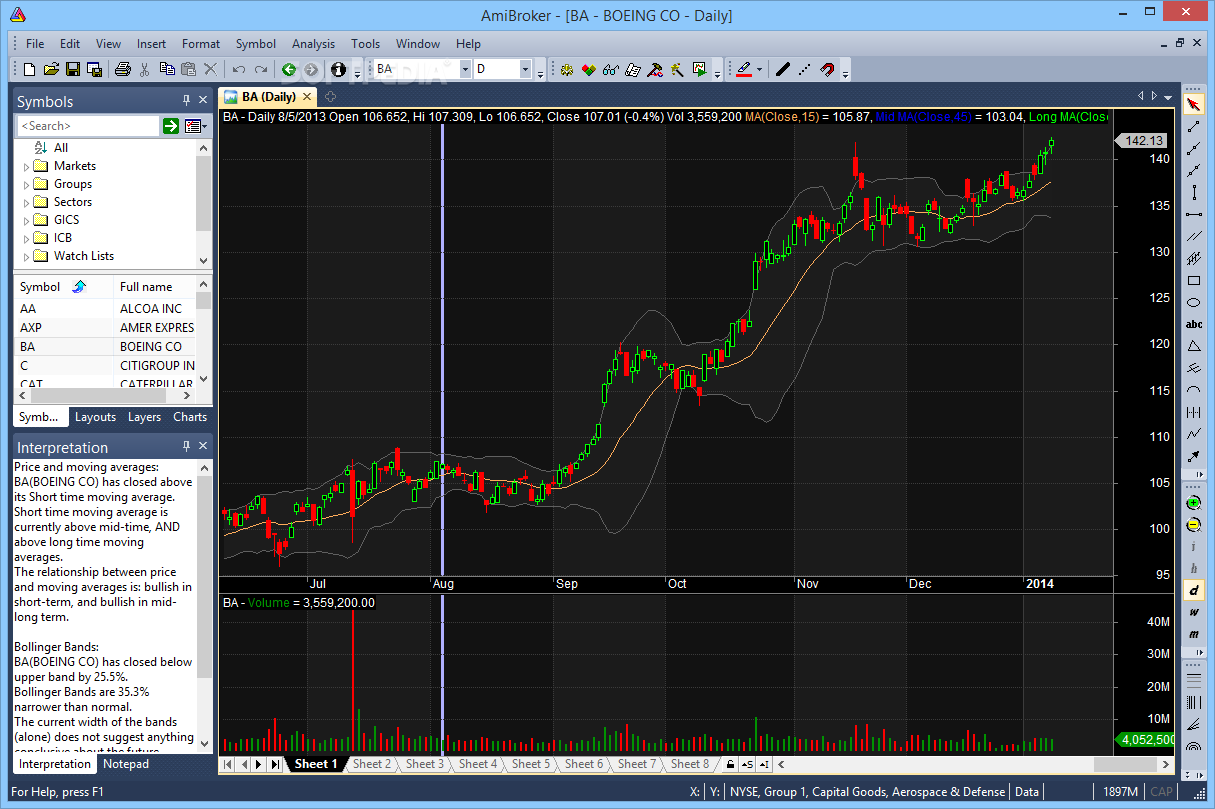1215x809 pixels.
Task: Expand the ICB tree node
Action: click(x=27, y=238)
